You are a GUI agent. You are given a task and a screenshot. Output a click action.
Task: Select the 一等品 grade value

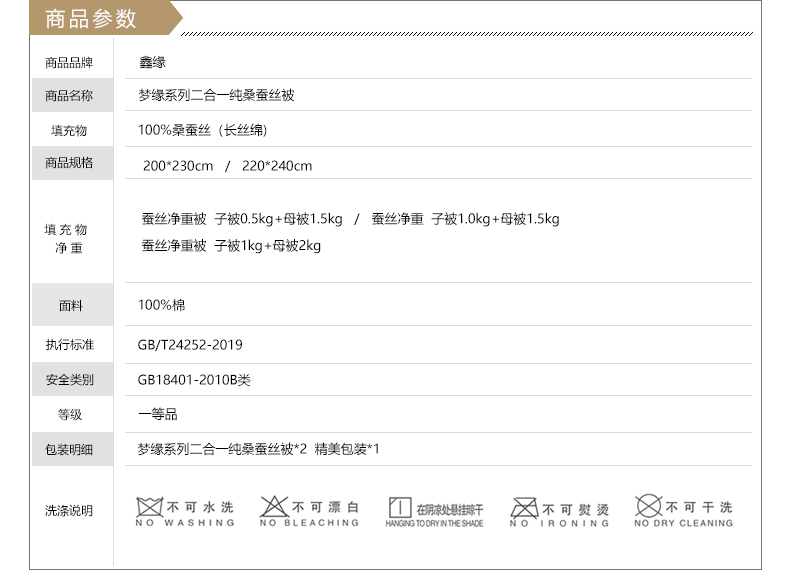point(157,414)
